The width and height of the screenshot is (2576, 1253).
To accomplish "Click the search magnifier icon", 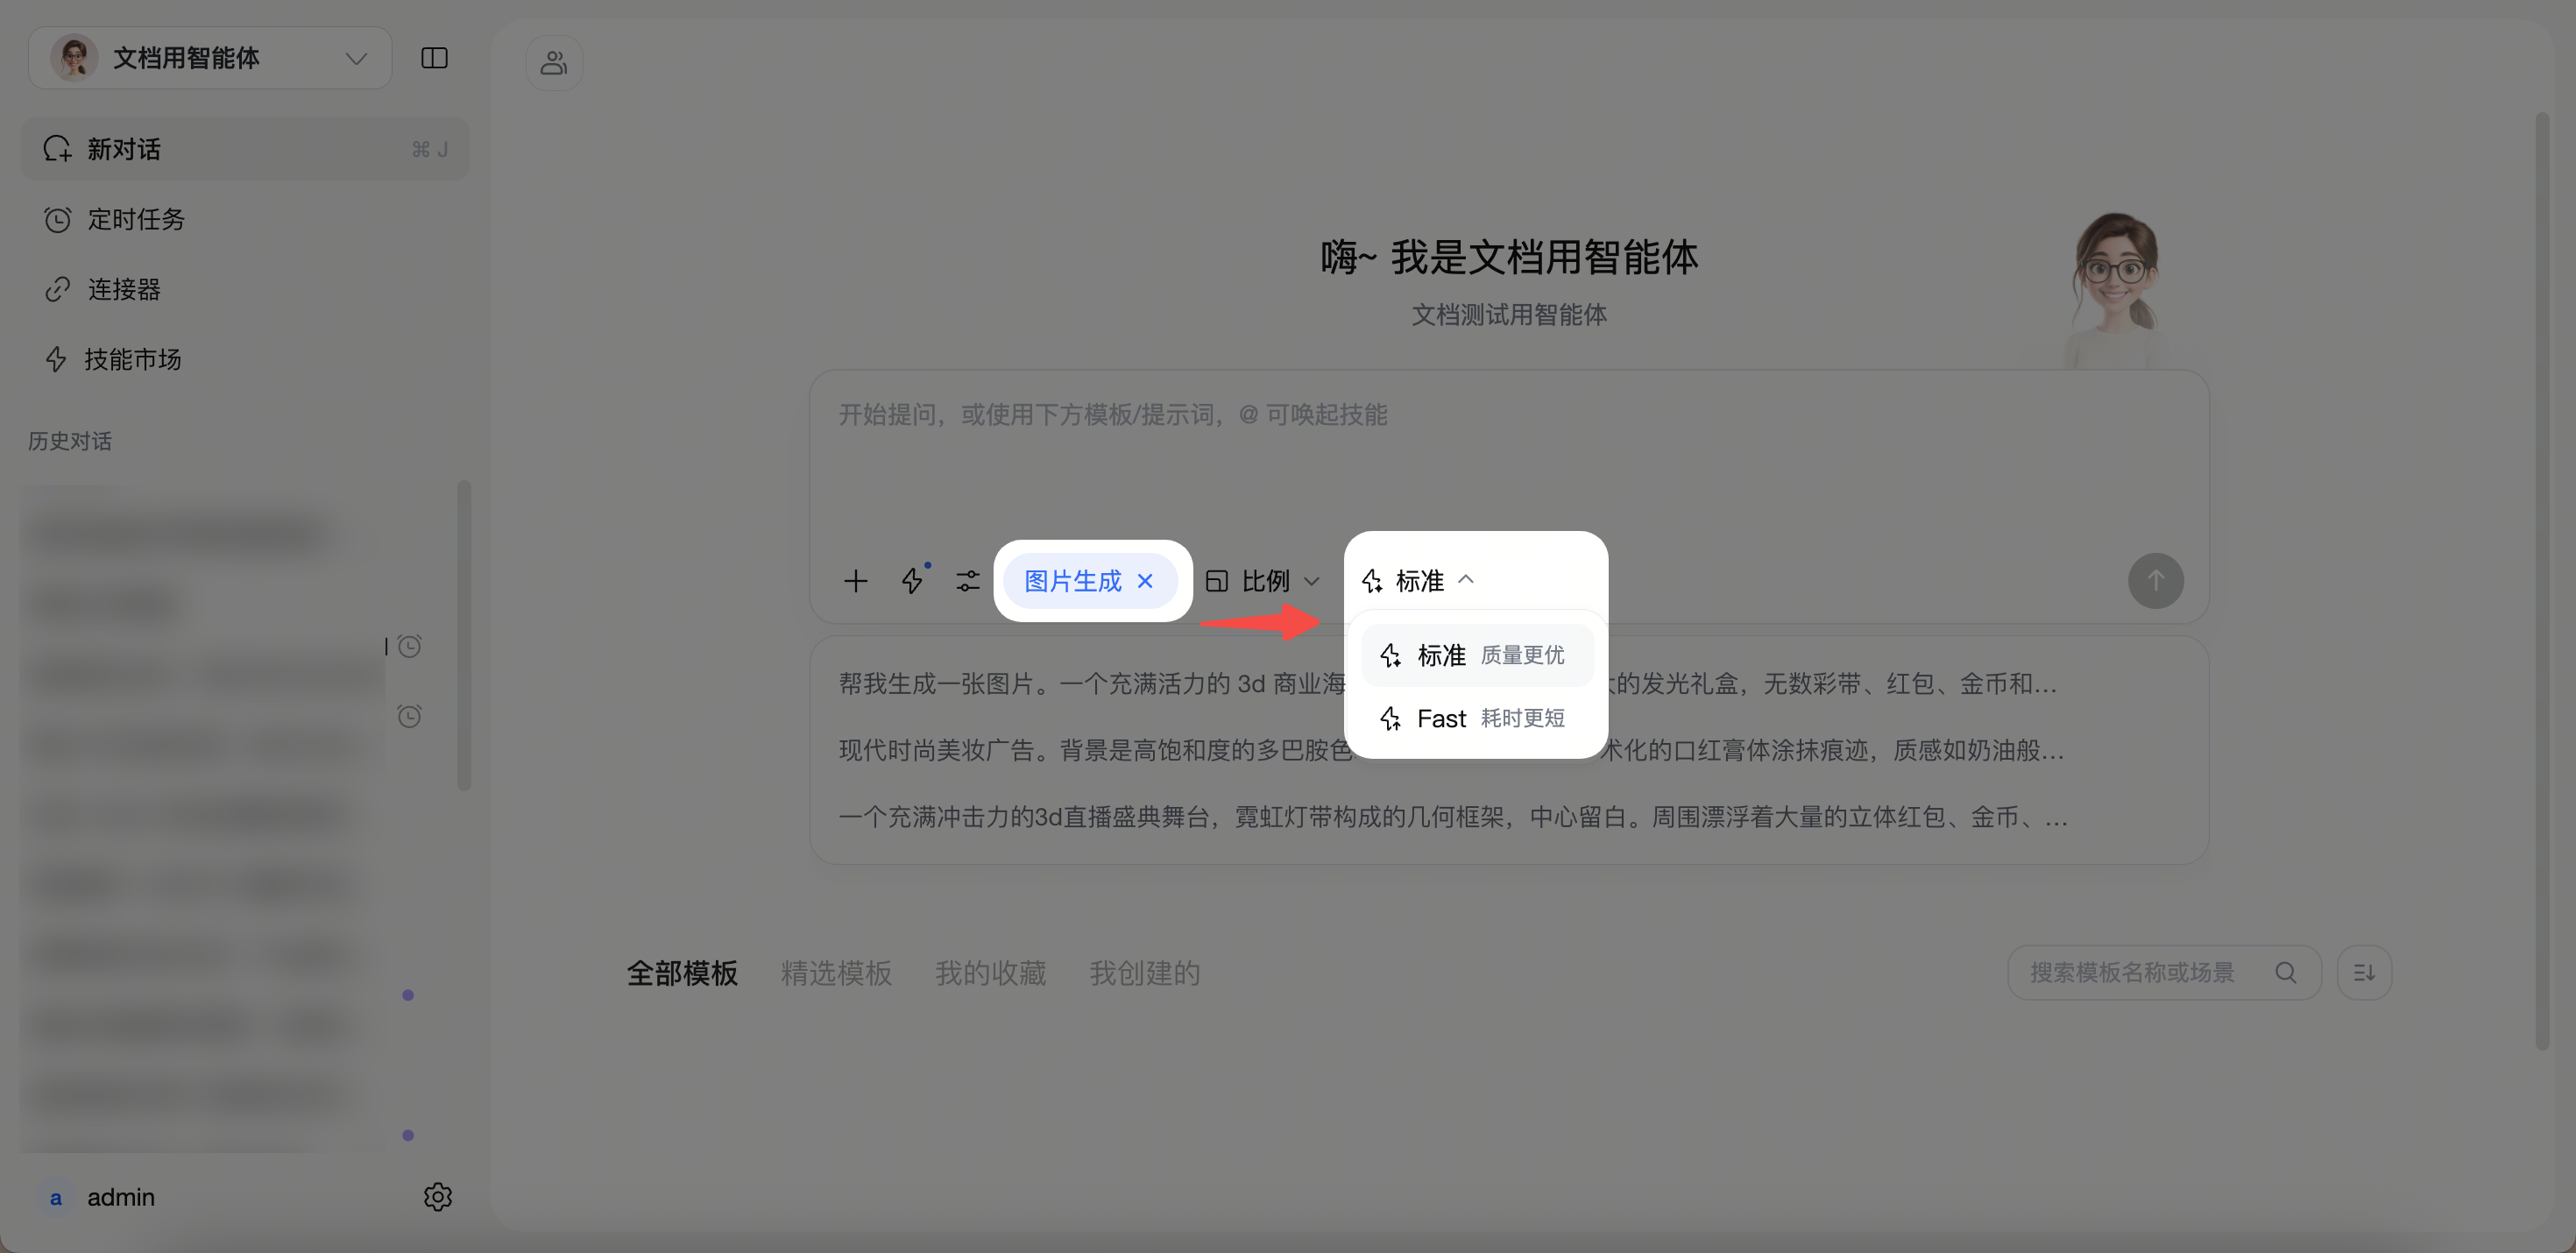I will click(x=2285, y=972).
